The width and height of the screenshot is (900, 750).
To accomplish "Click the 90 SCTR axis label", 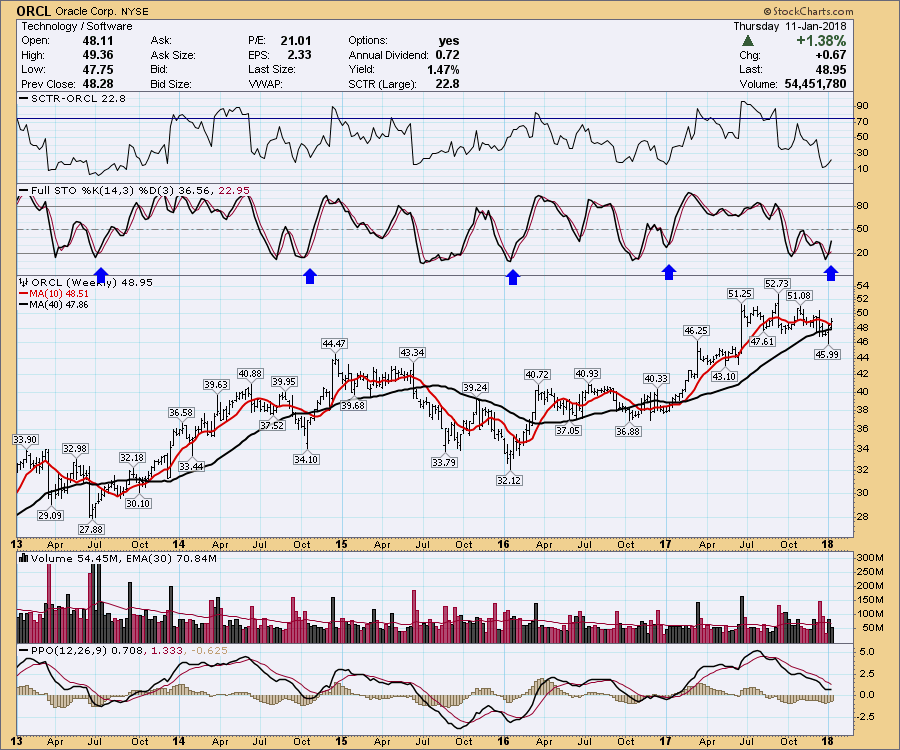I will (x=863, y=106).
